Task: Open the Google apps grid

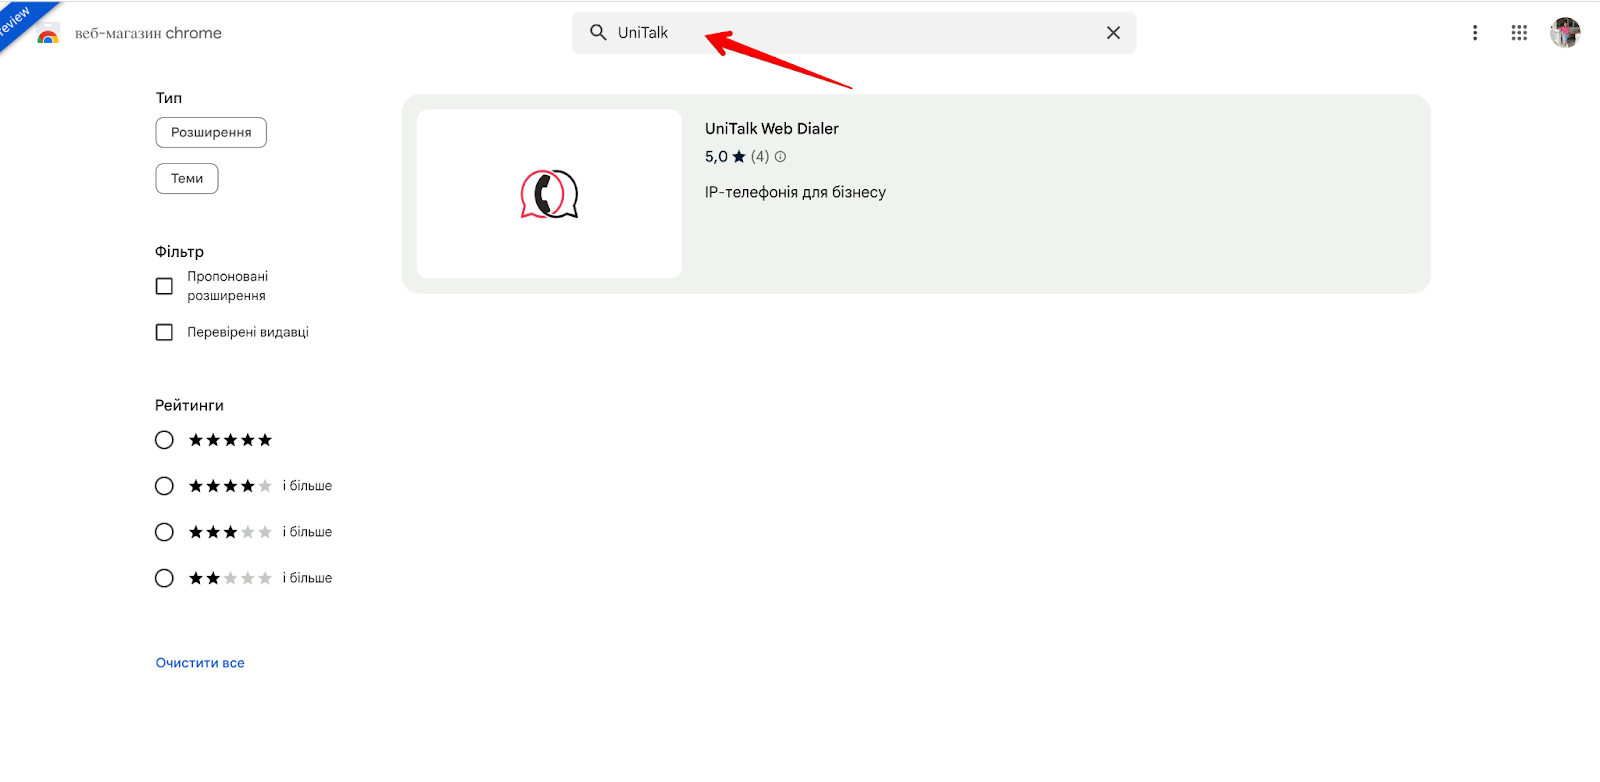Action: point(1519,33)
